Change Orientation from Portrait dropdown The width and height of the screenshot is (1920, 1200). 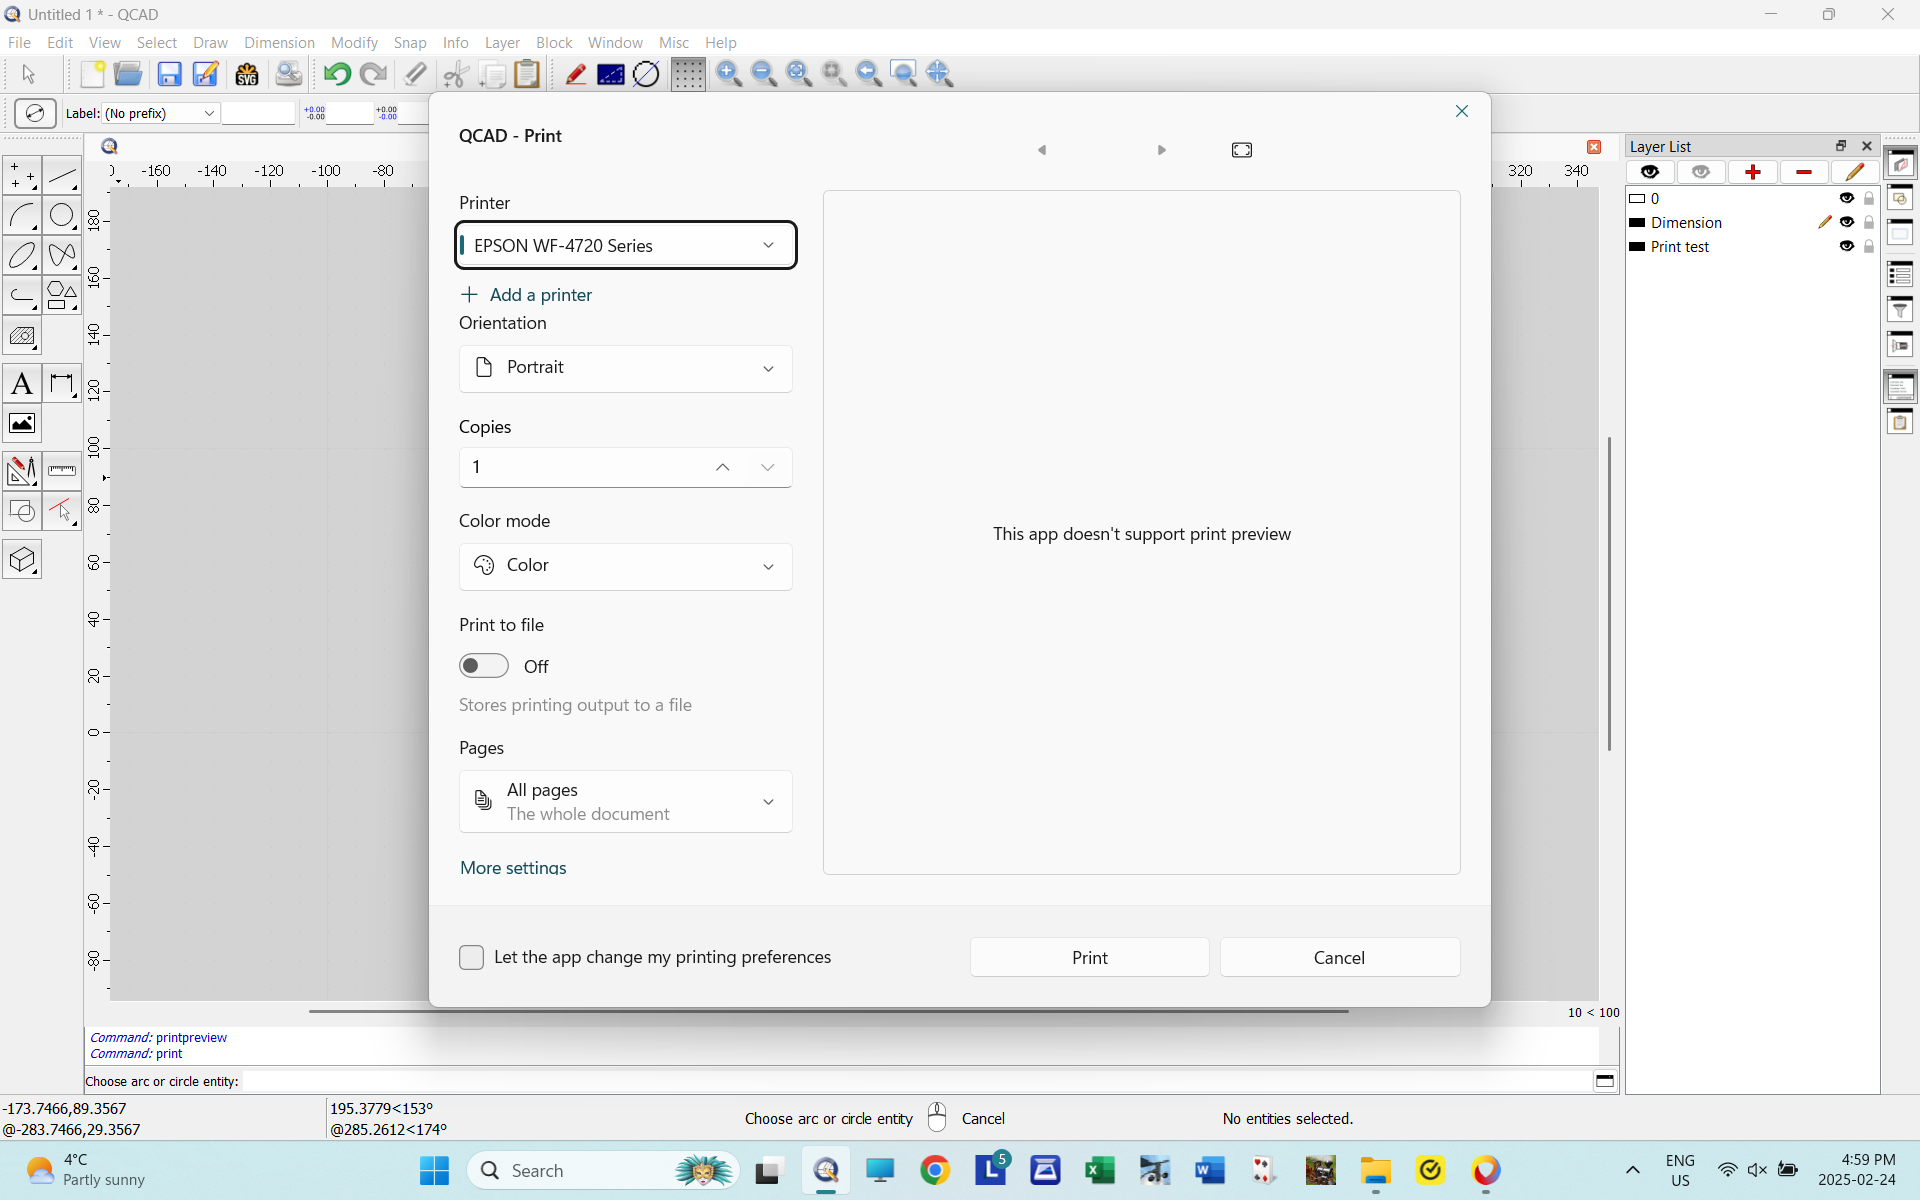(x=625, y=368)
